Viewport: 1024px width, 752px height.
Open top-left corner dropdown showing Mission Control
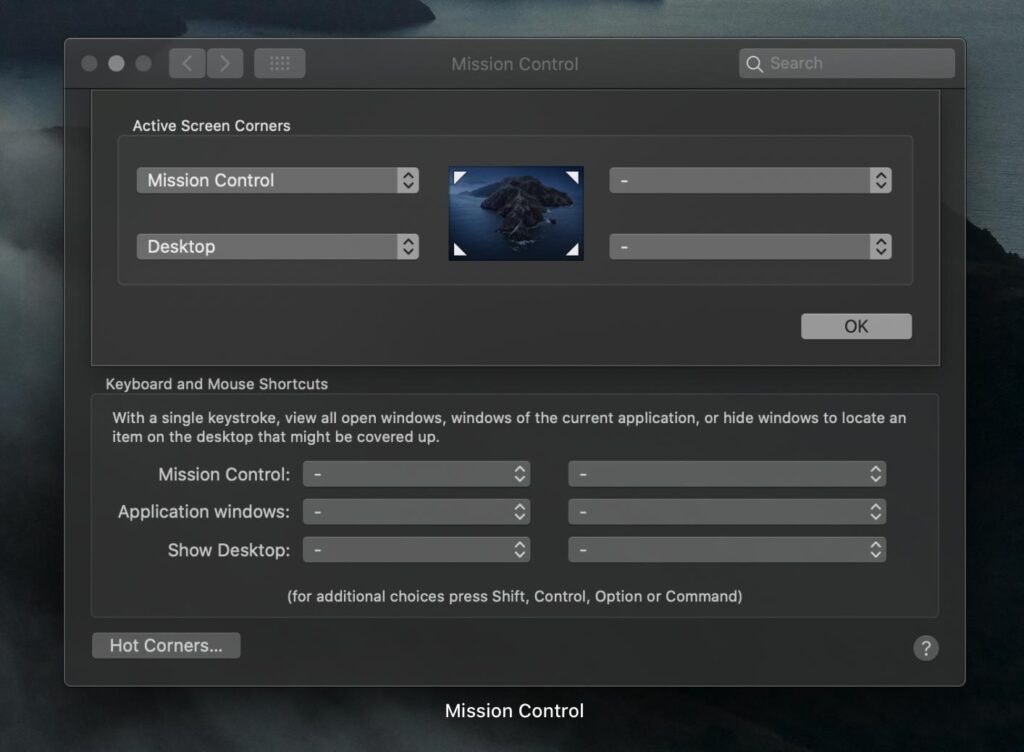coord(278,180)
